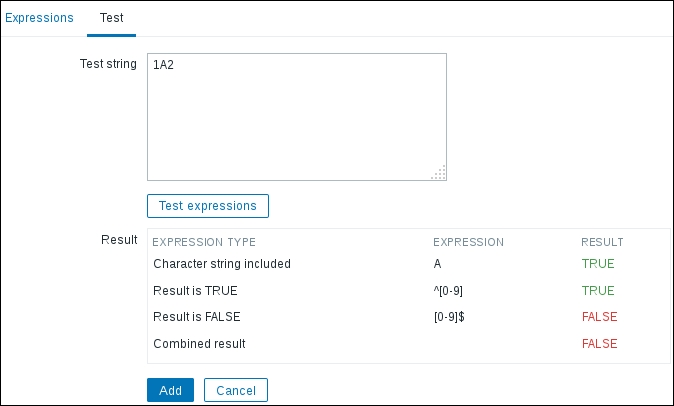Click the Test string label
Viewport: 674px width, 406px height.
point(107,64)
